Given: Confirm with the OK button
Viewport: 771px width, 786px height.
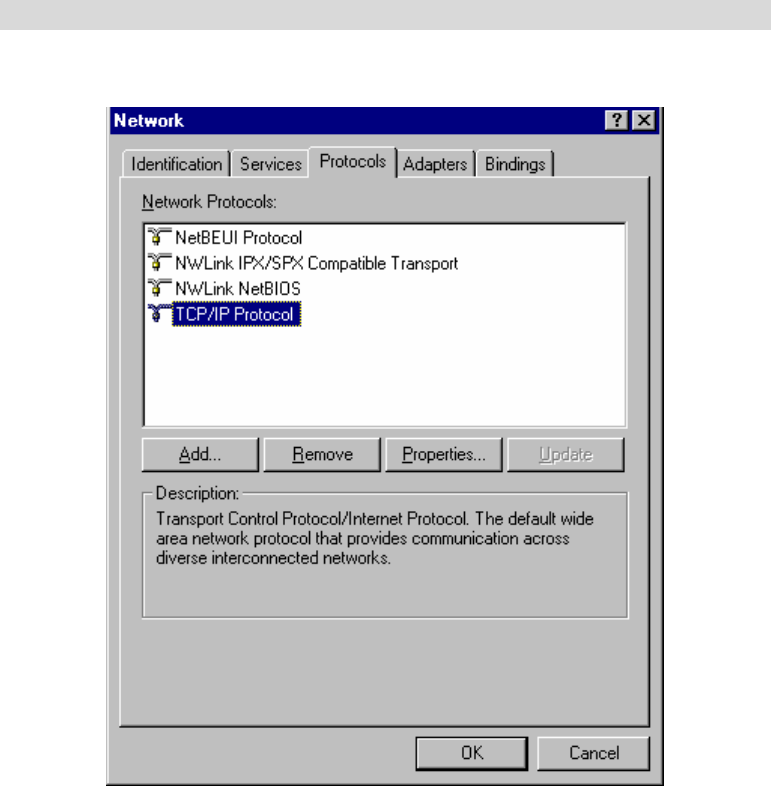Looking at the screenshot, I should (x=472, y=753).
